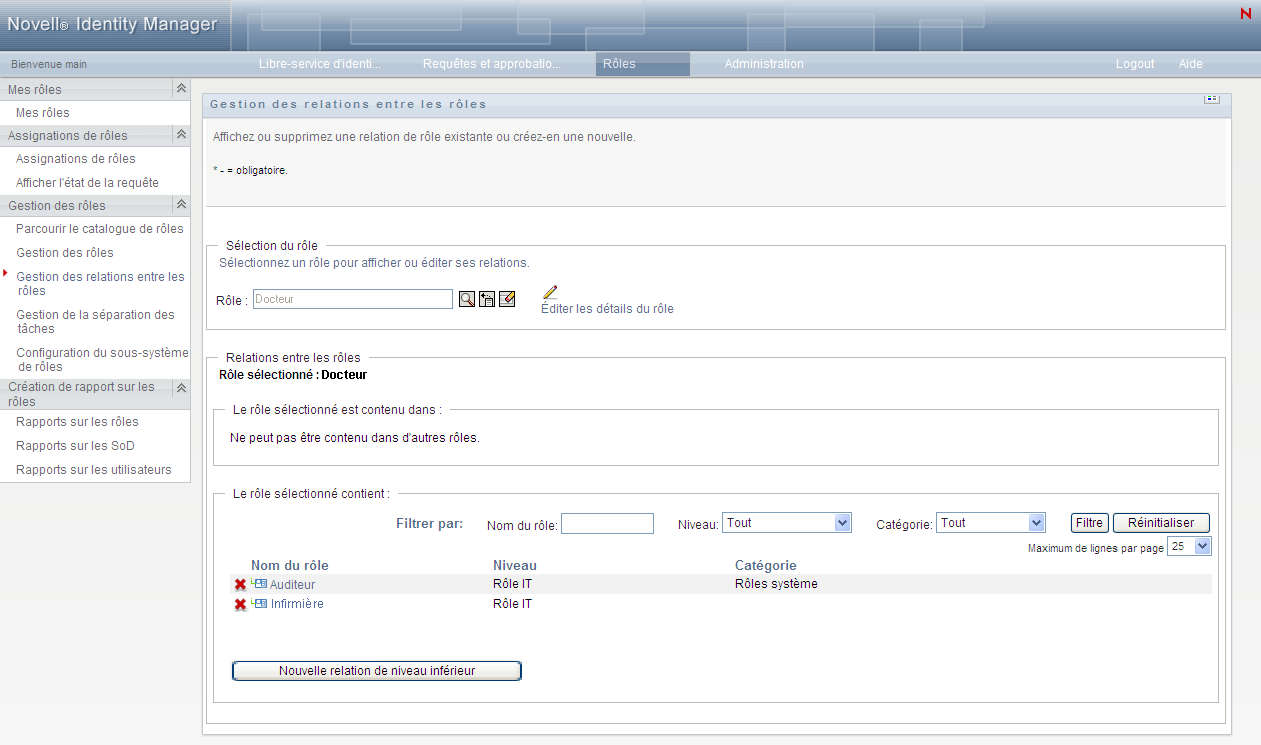Click the Novell N logo icon
1261x745 pixels.
(1245, 14)
